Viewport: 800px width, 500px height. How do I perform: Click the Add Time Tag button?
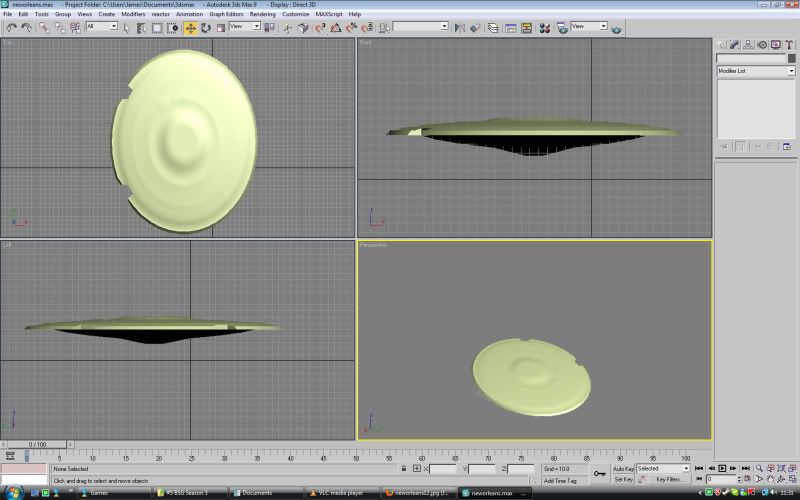[560, 480]
